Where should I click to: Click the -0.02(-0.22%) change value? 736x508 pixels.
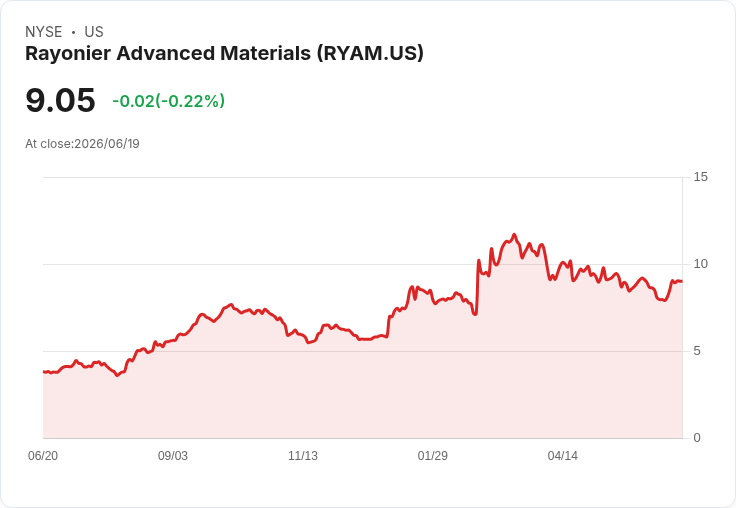[169, 101]
